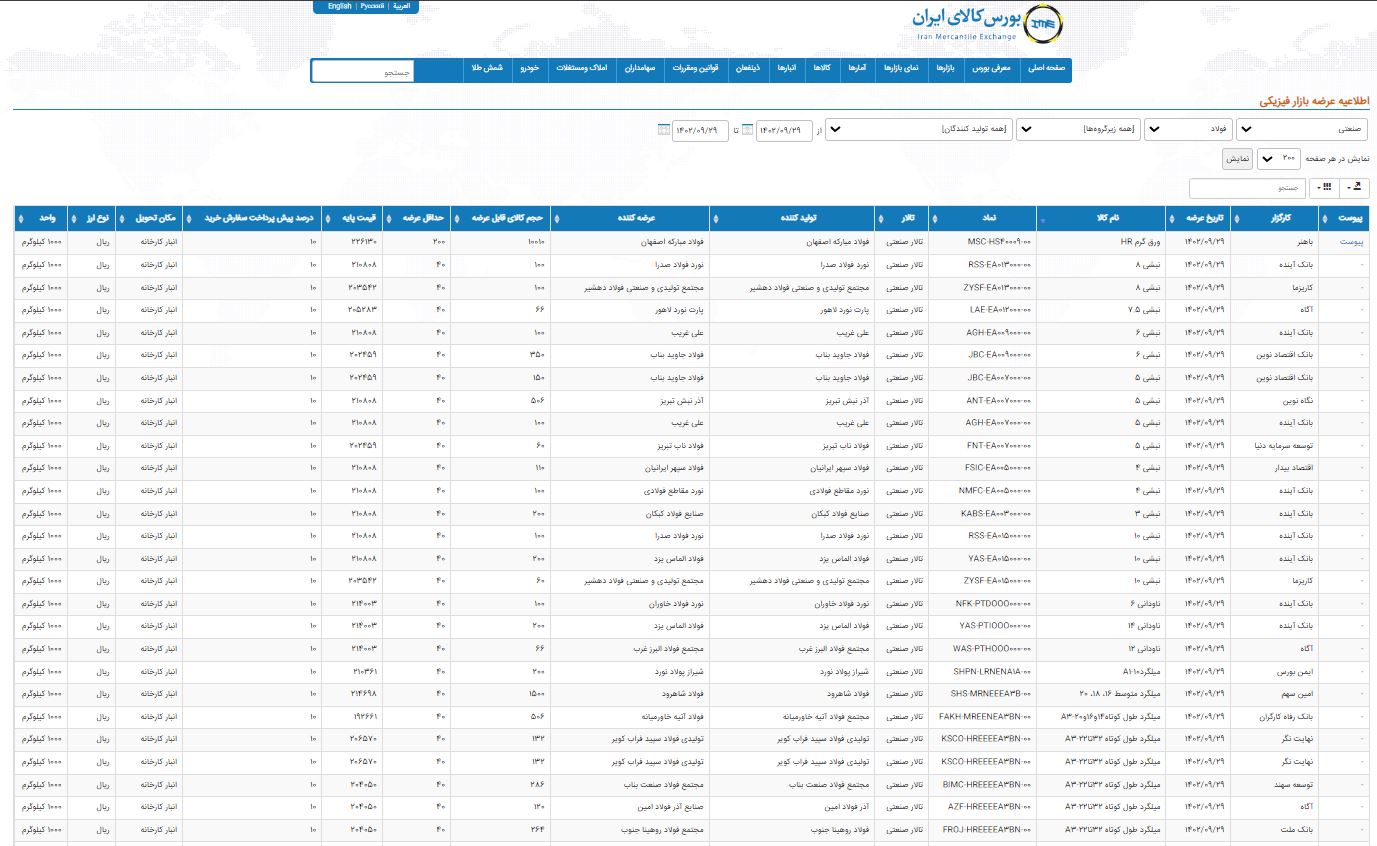The height and width of the screenshot is (846, 1377).
Task: Open بازارها menu item
Action: click(945, 68)
